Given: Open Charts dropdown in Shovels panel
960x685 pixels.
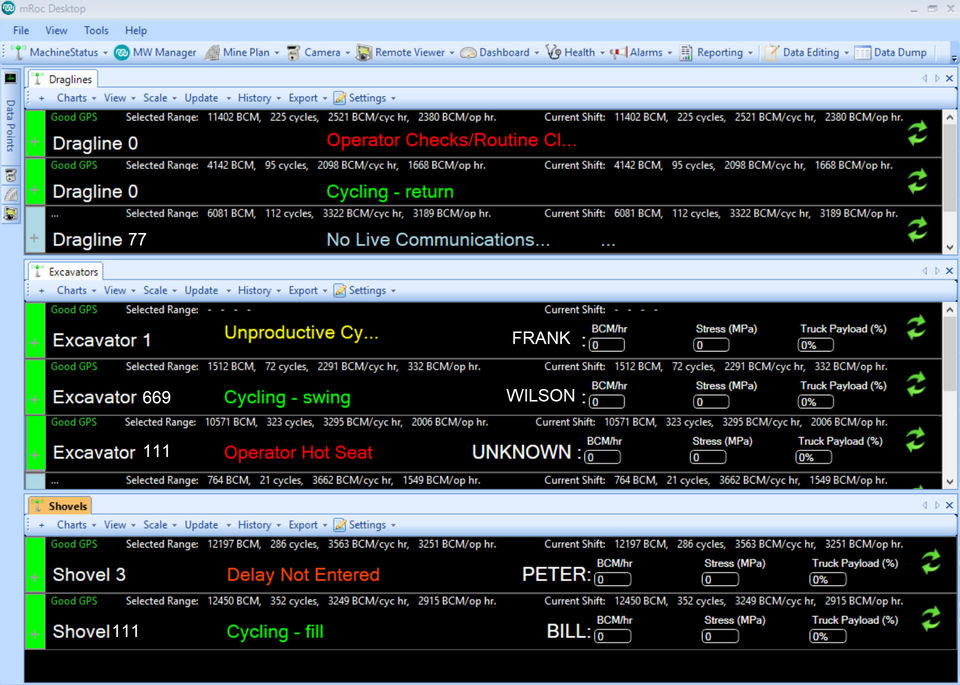Looking at the screenshot, I should click(x=77, y=525).
